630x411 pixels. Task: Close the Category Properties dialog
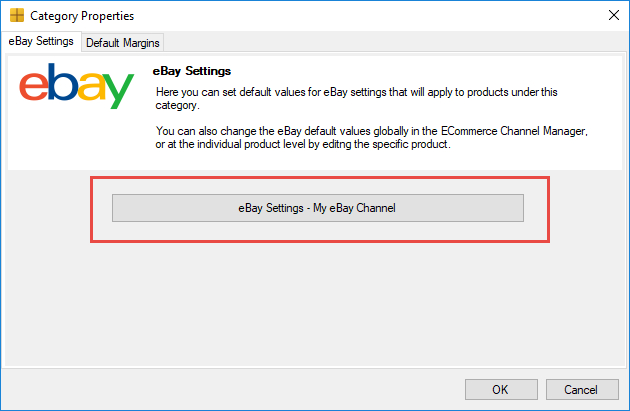tap(612, 16)
